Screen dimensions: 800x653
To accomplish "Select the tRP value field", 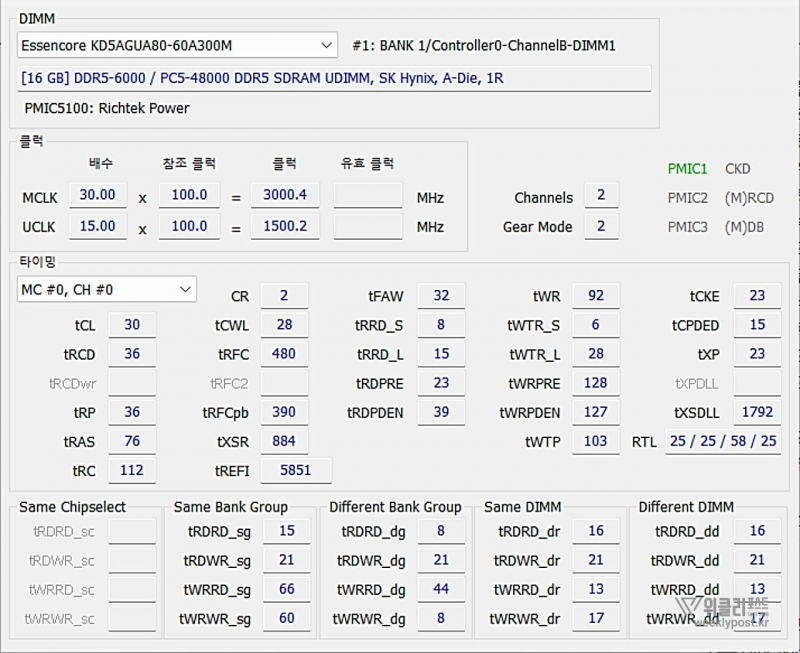I will coord(132,412).
